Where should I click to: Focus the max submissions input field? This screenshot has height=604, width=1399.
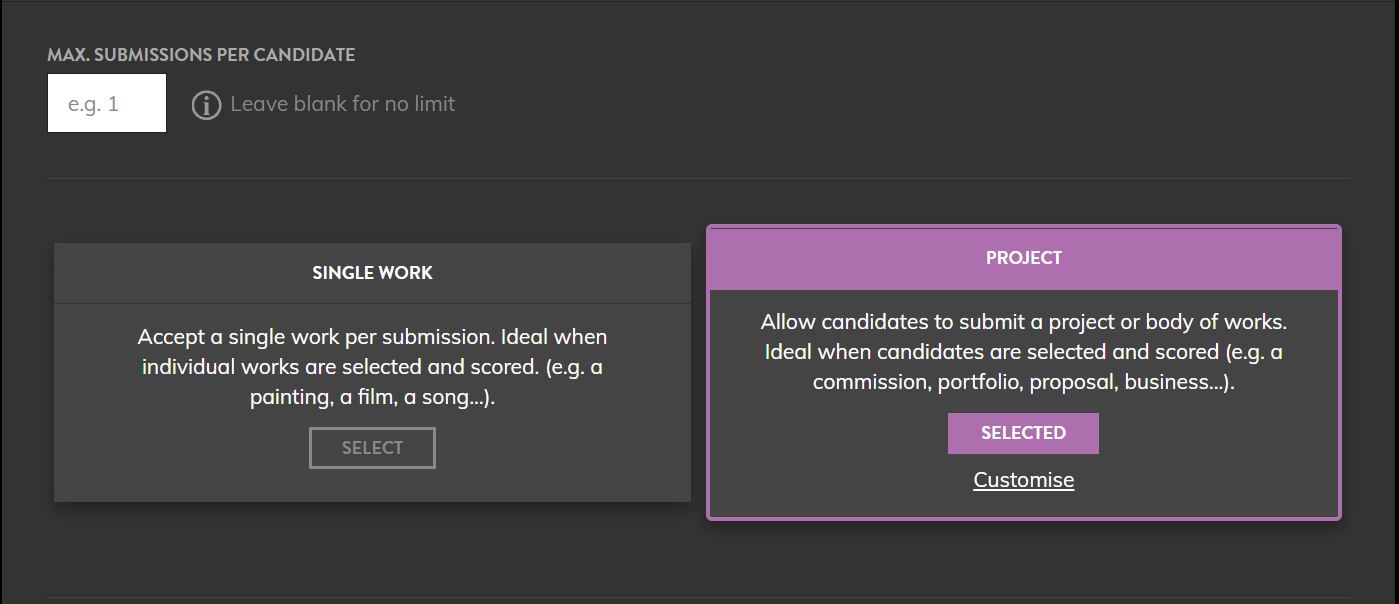click(x=107, y=103)
